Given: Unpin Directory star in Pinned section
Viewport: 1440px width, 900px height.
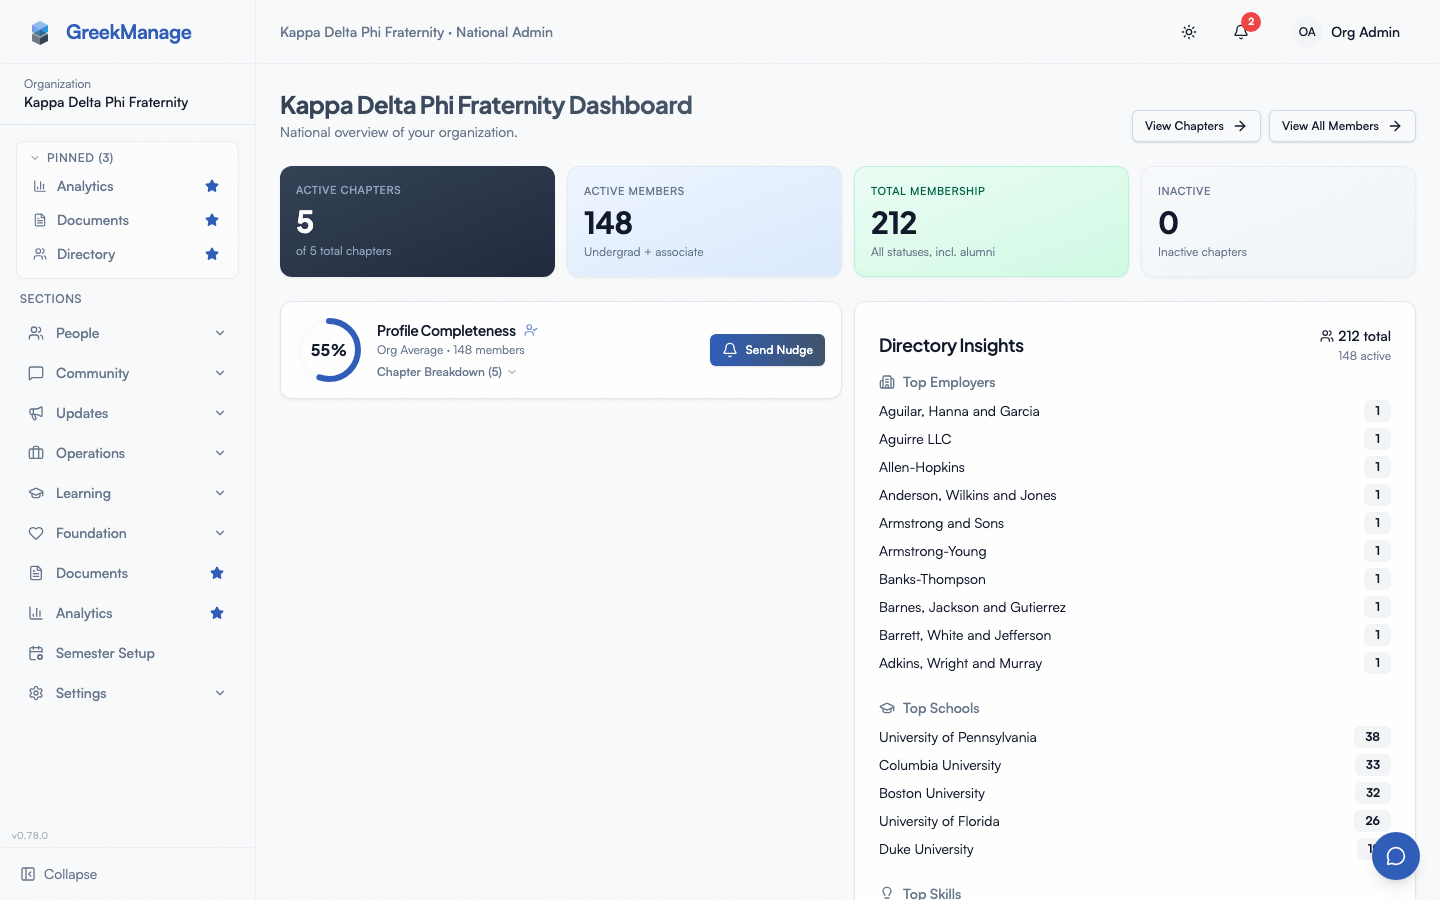Looking at the screenshot, I should [x=212, y=254].
